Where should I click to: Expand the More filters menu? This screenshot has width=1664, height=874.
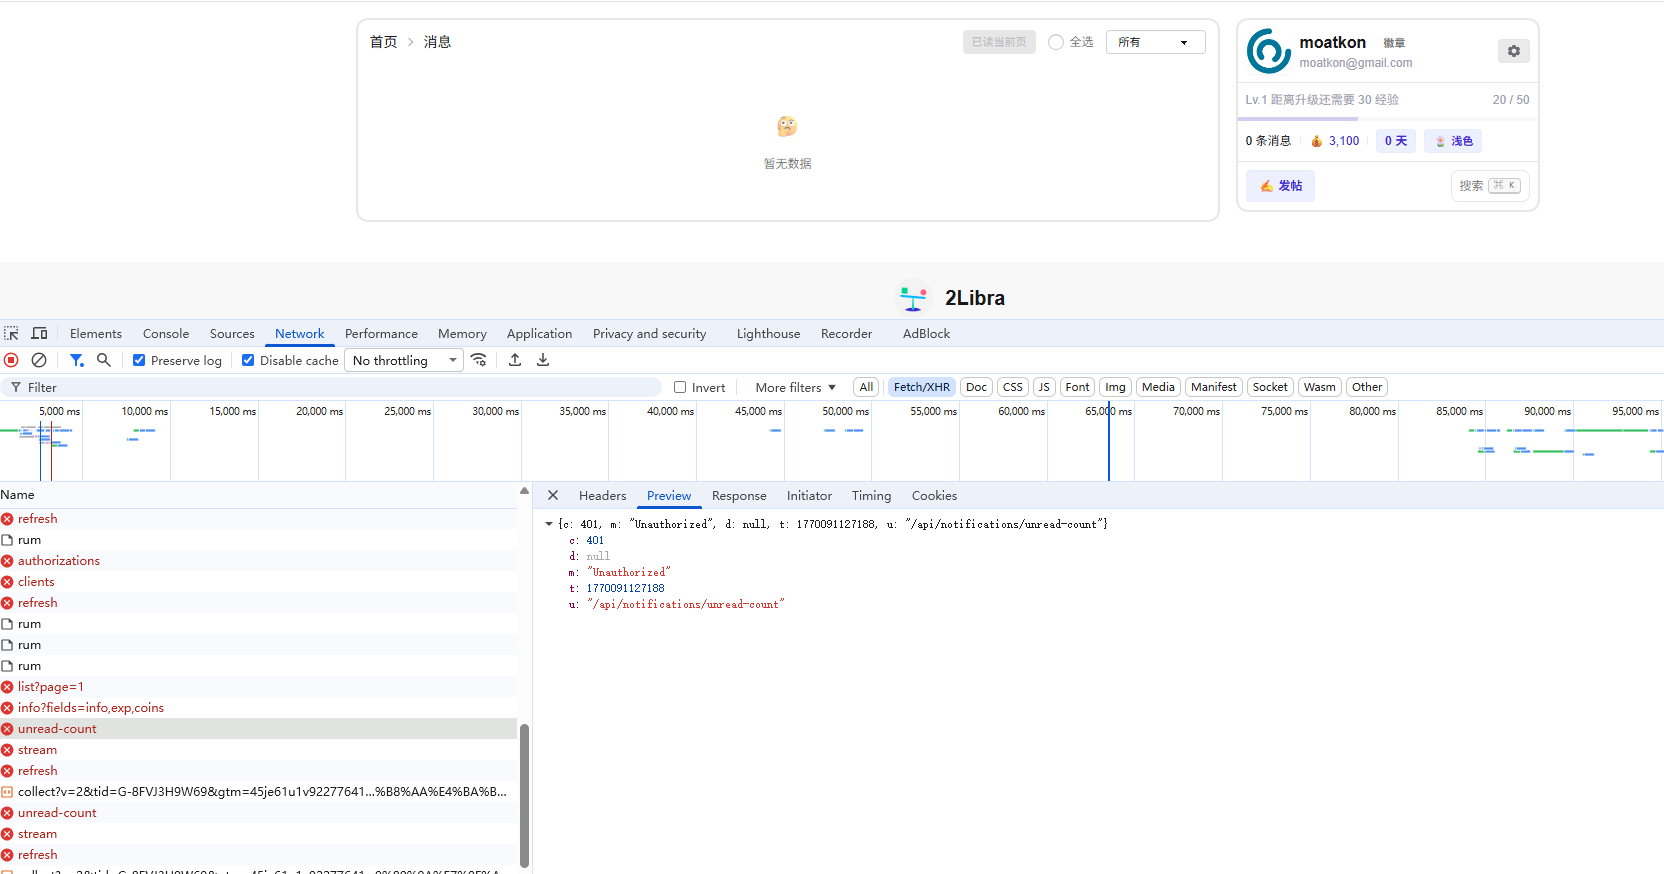click(795, 388)
